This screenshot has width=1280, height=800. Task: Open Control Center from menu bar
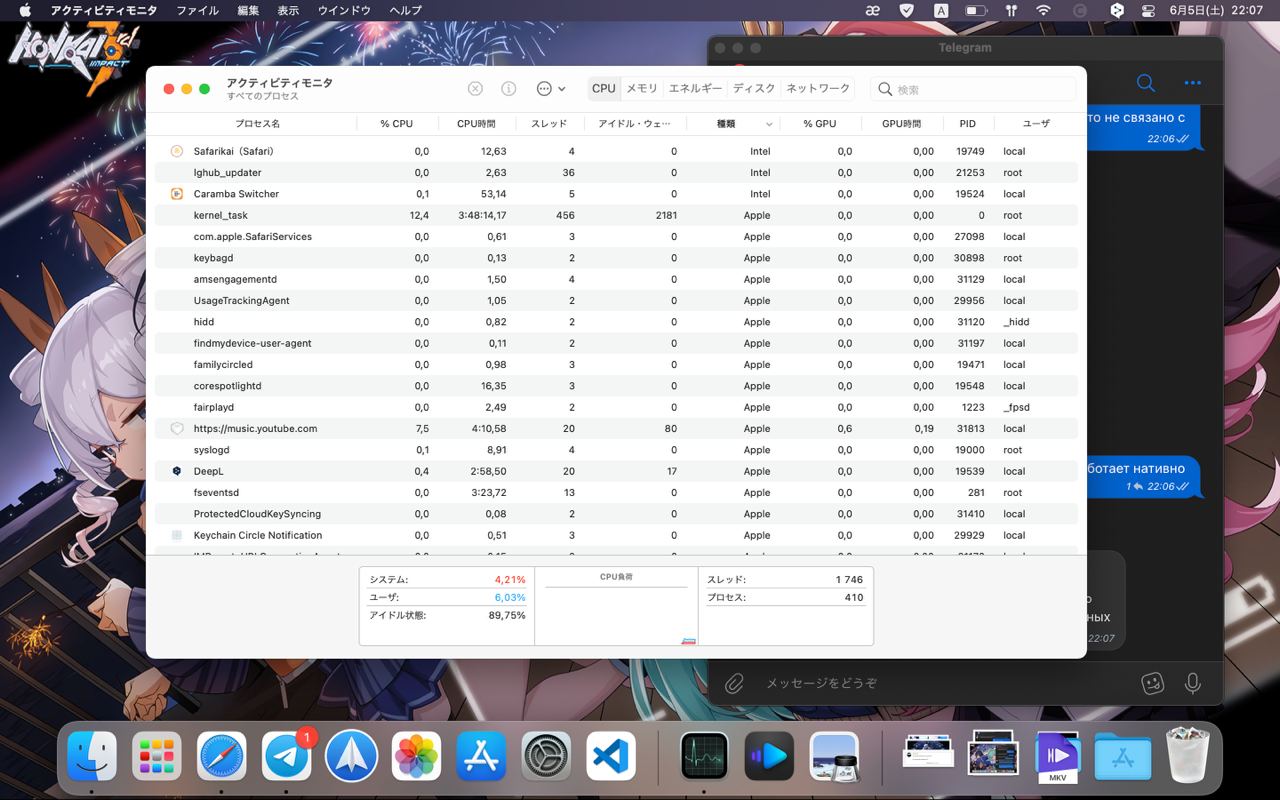[1148, 10]
